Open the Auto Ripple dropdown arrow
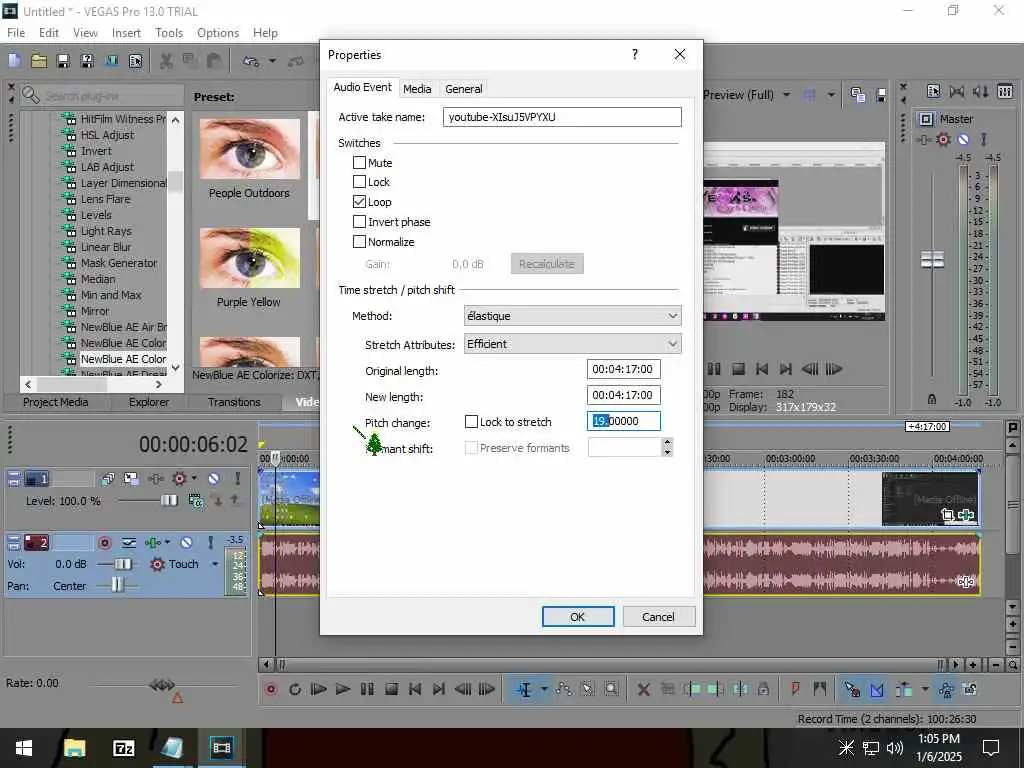 (925, 689)
